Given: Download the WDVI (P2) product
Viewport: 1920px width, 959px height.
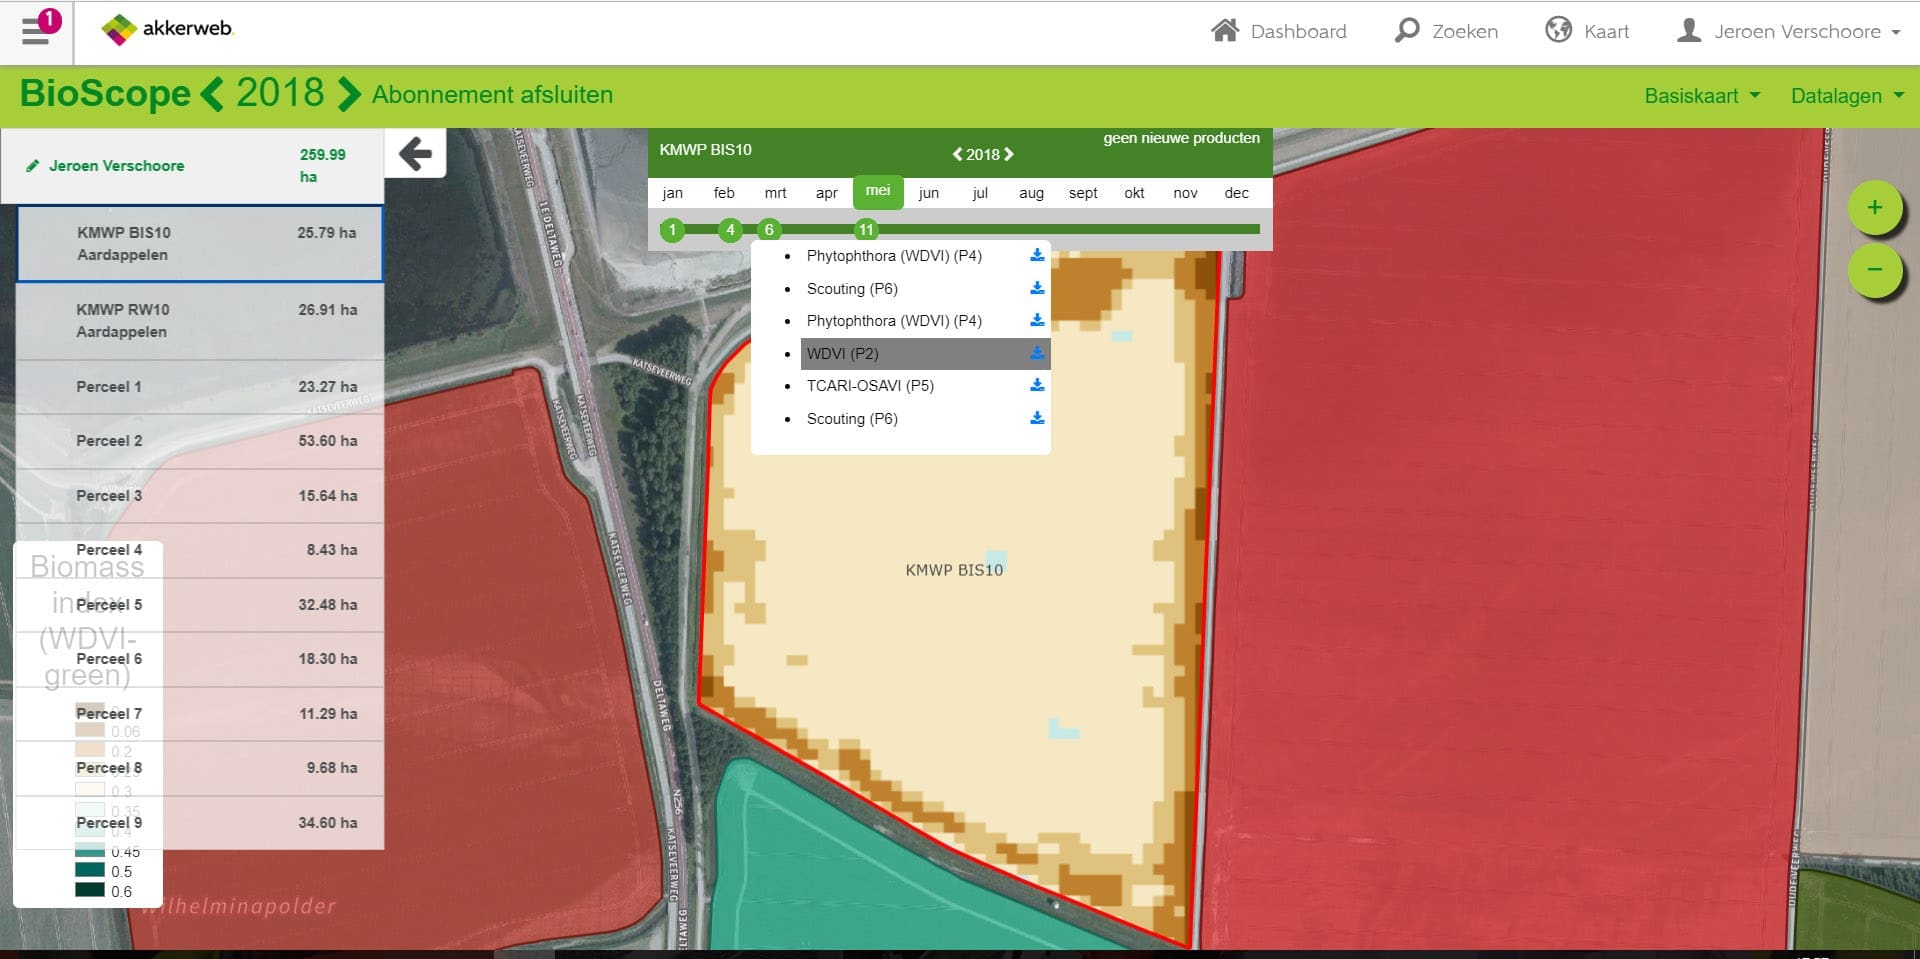Looking at the screenshot, I should [x=1037, y=353].
